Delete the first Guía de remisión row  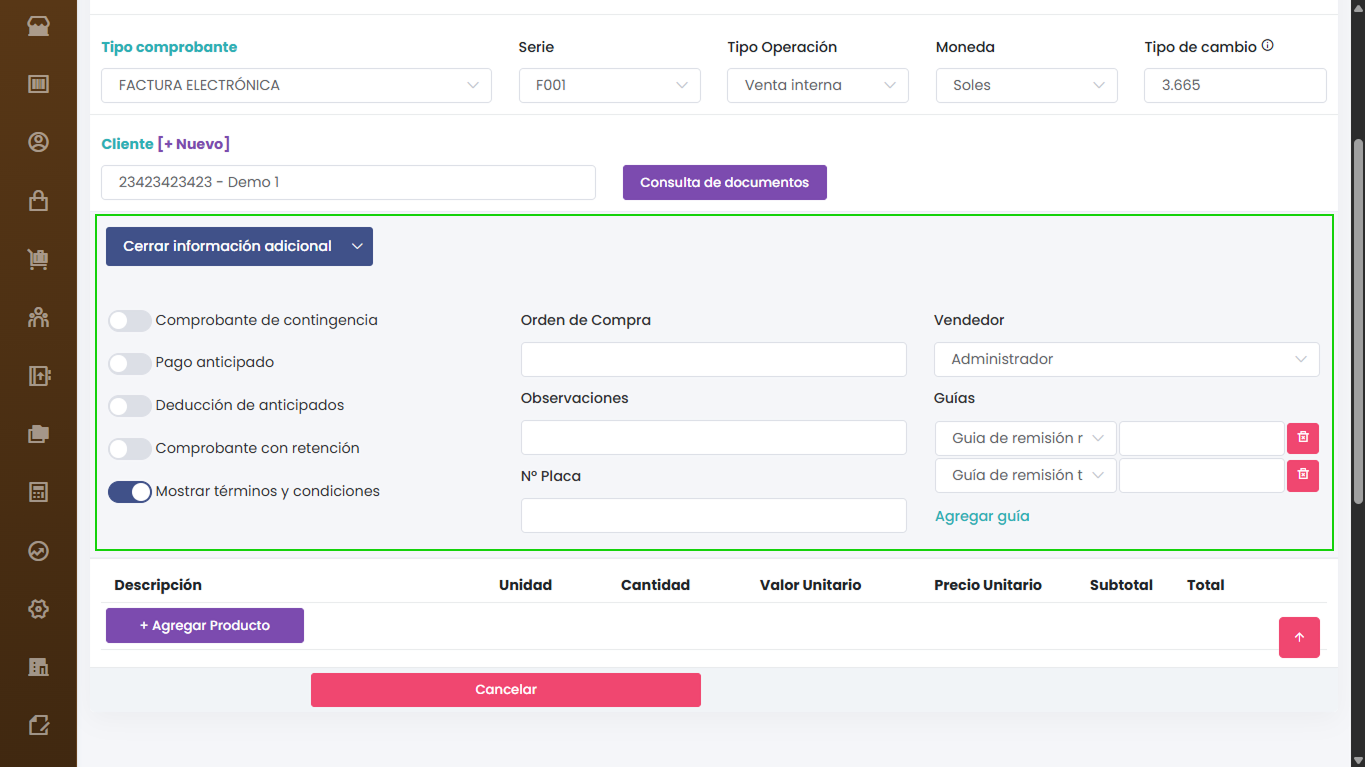[1303, 438]
